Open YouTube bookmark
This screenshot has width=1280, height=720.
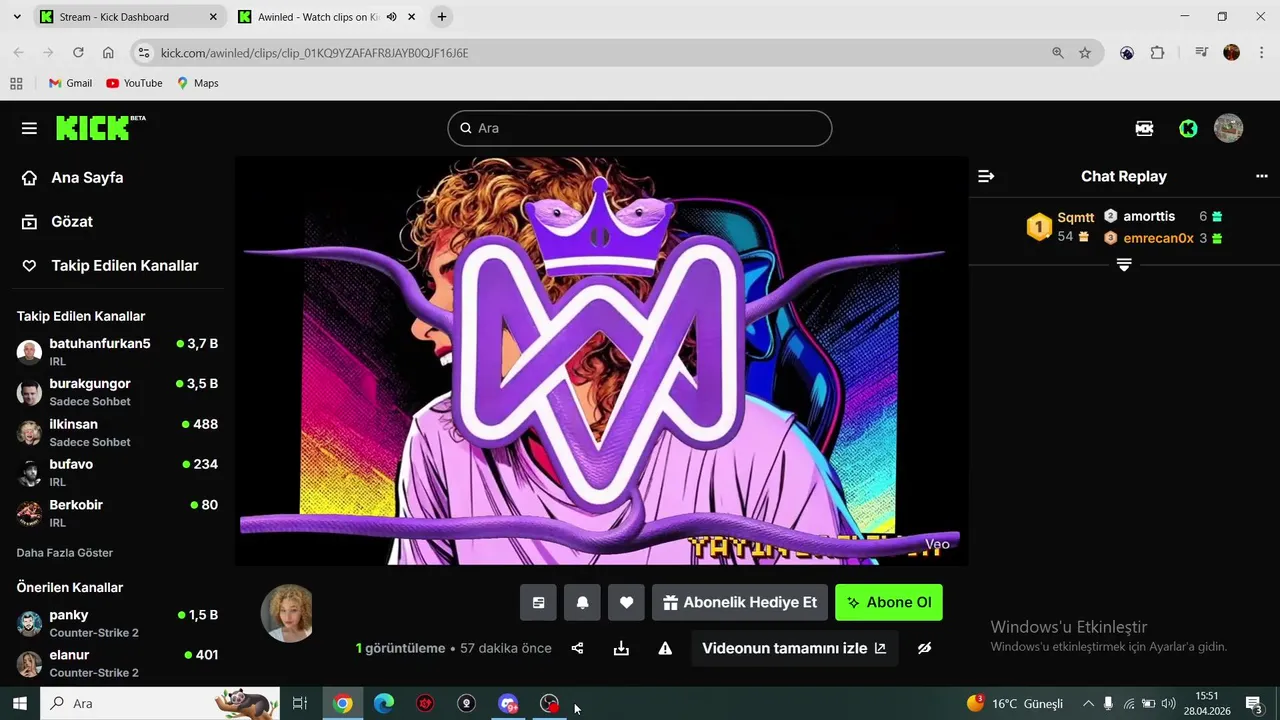(134, 83)
